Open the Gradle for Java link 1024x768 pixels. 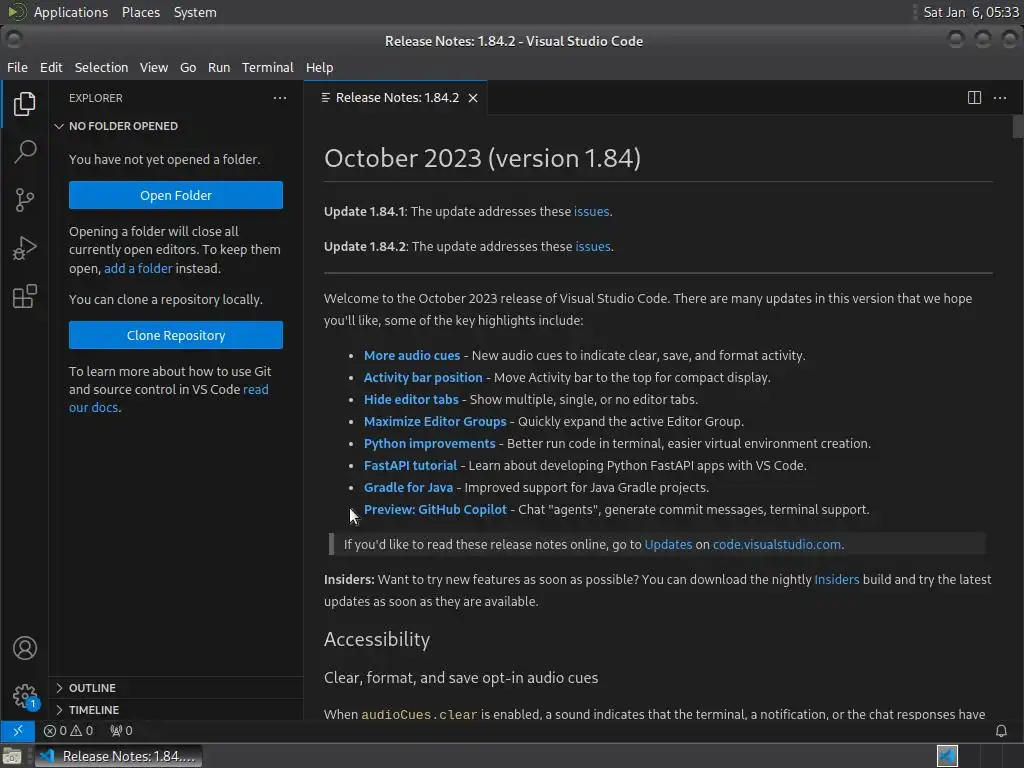408,488
